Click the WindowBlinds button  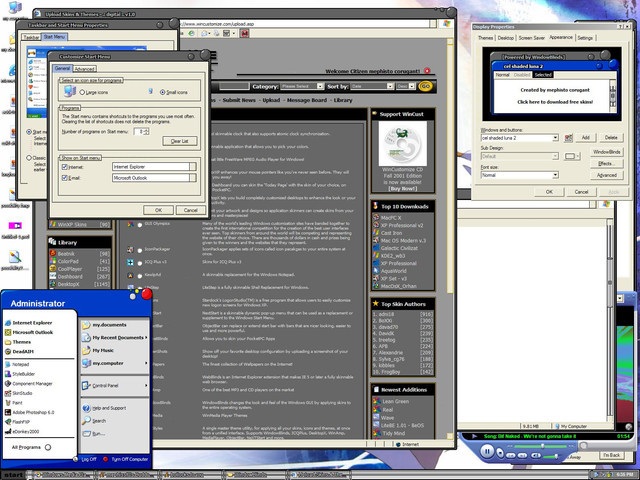tap(607, 152)
